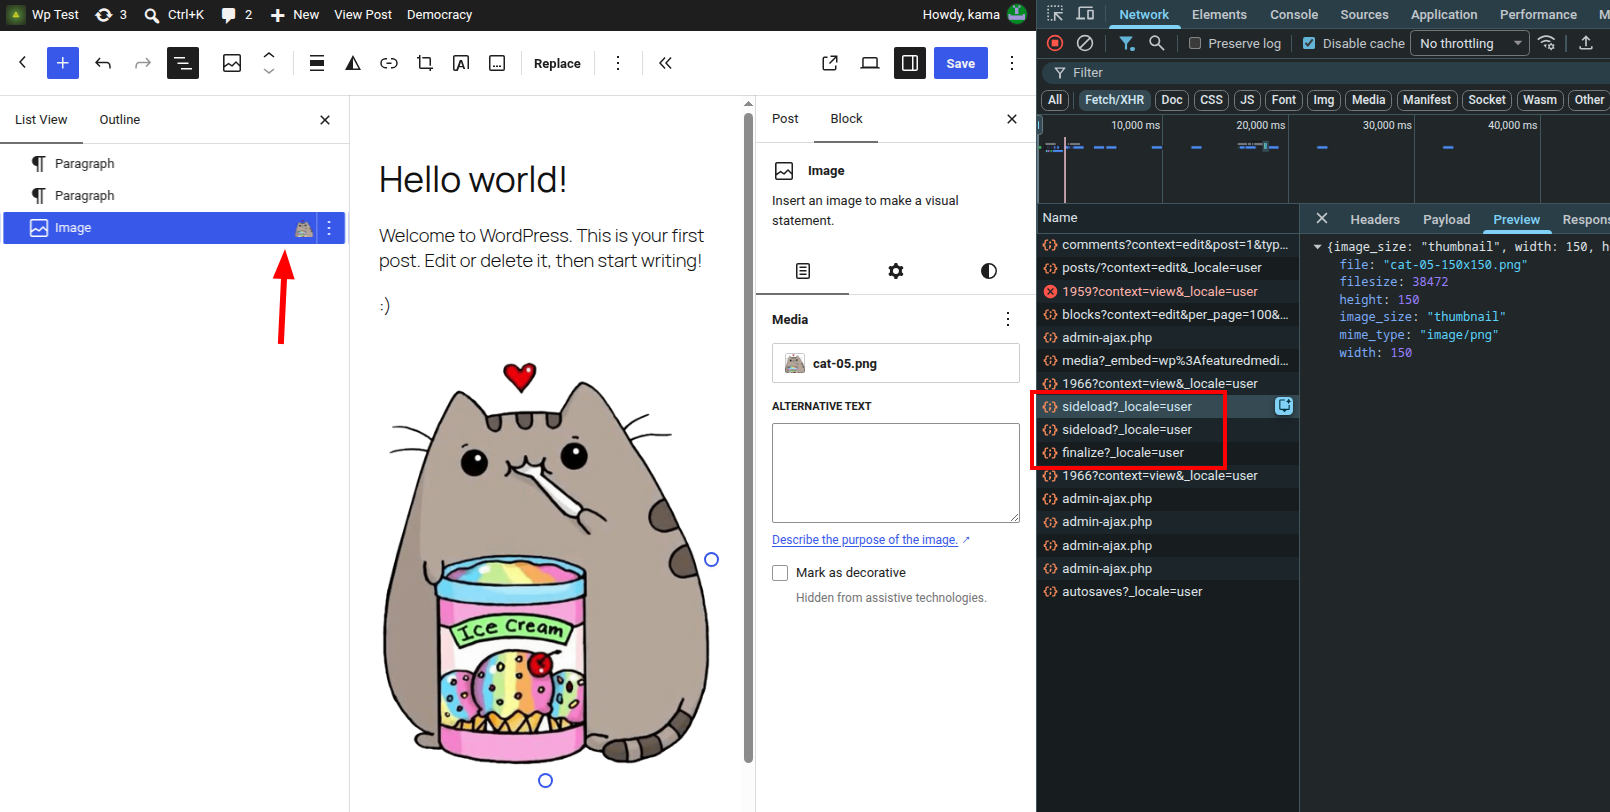1610x812 pixels.
Task: Toggle the settings sidebar panel
Action: point(910,63)
